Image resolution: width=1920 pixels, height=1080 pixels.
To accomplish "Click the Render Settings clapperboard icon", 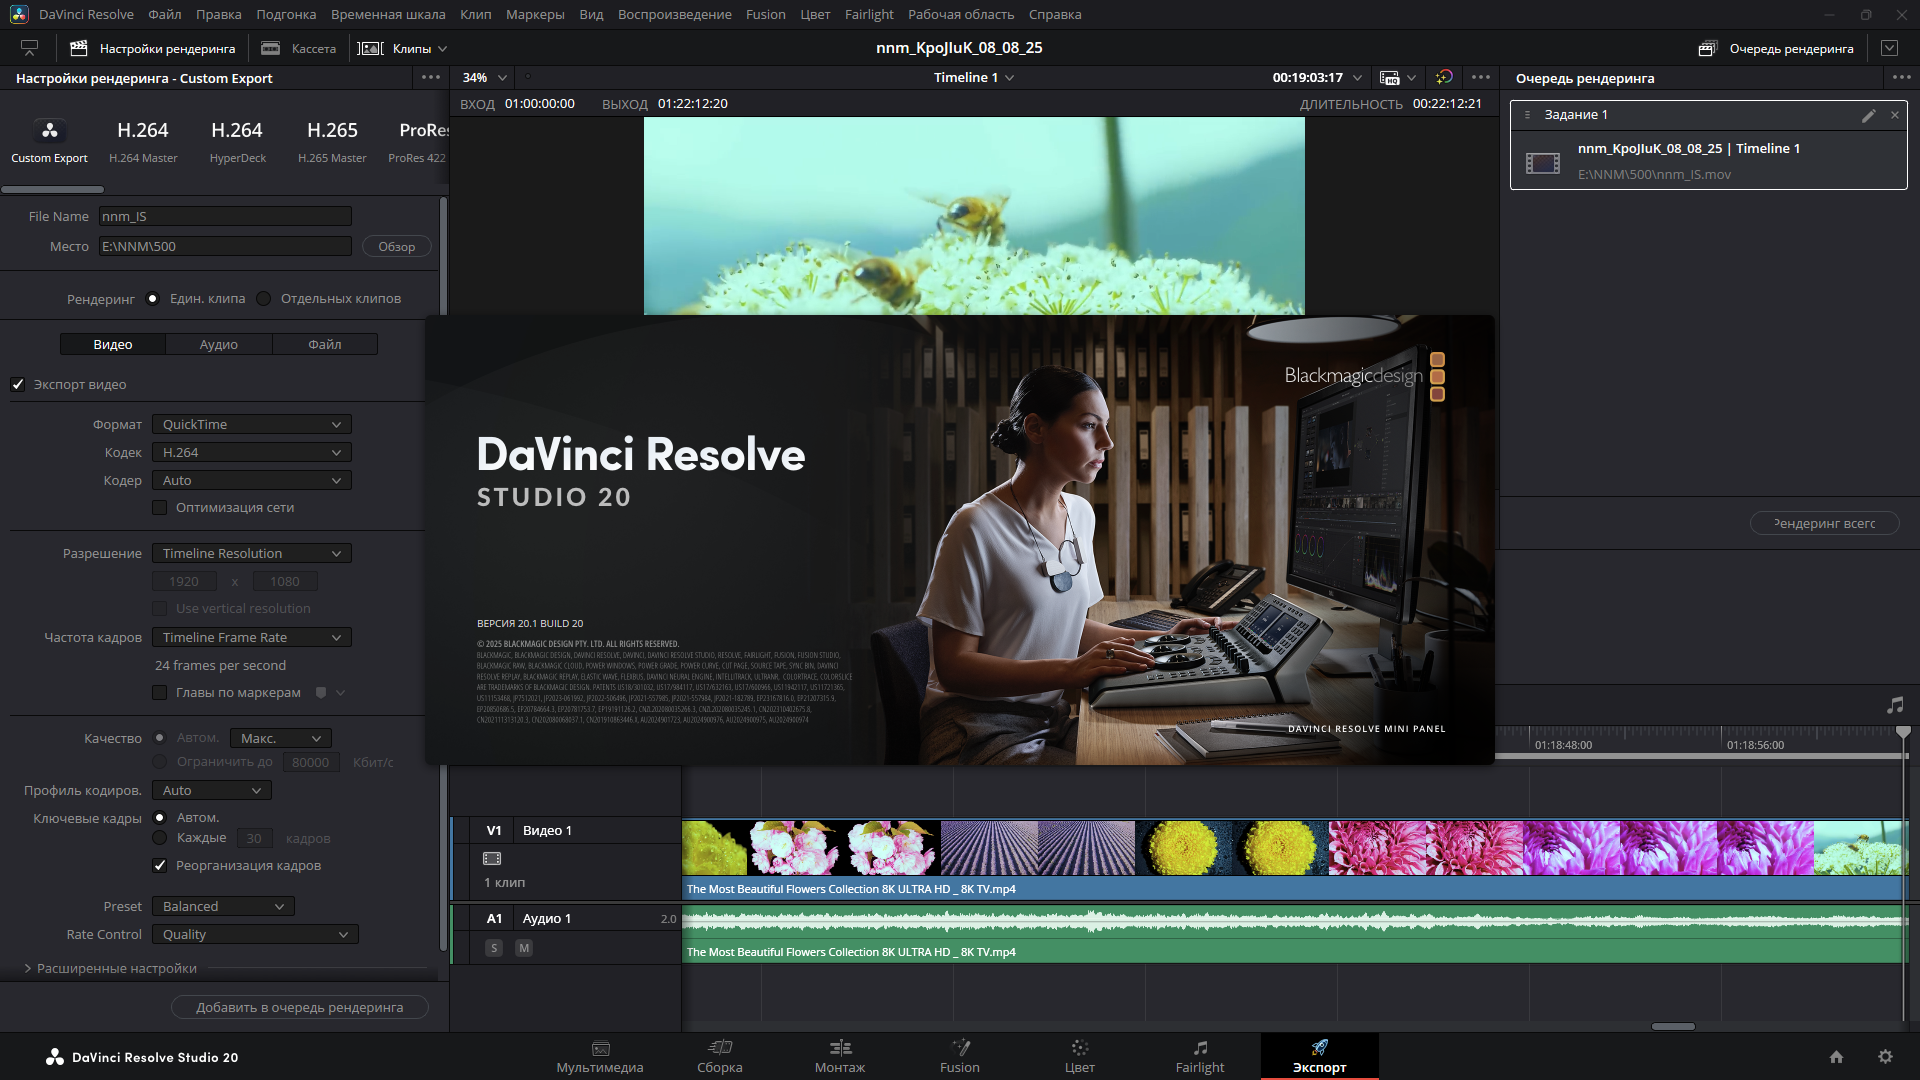I will click(x=79, y=48).
